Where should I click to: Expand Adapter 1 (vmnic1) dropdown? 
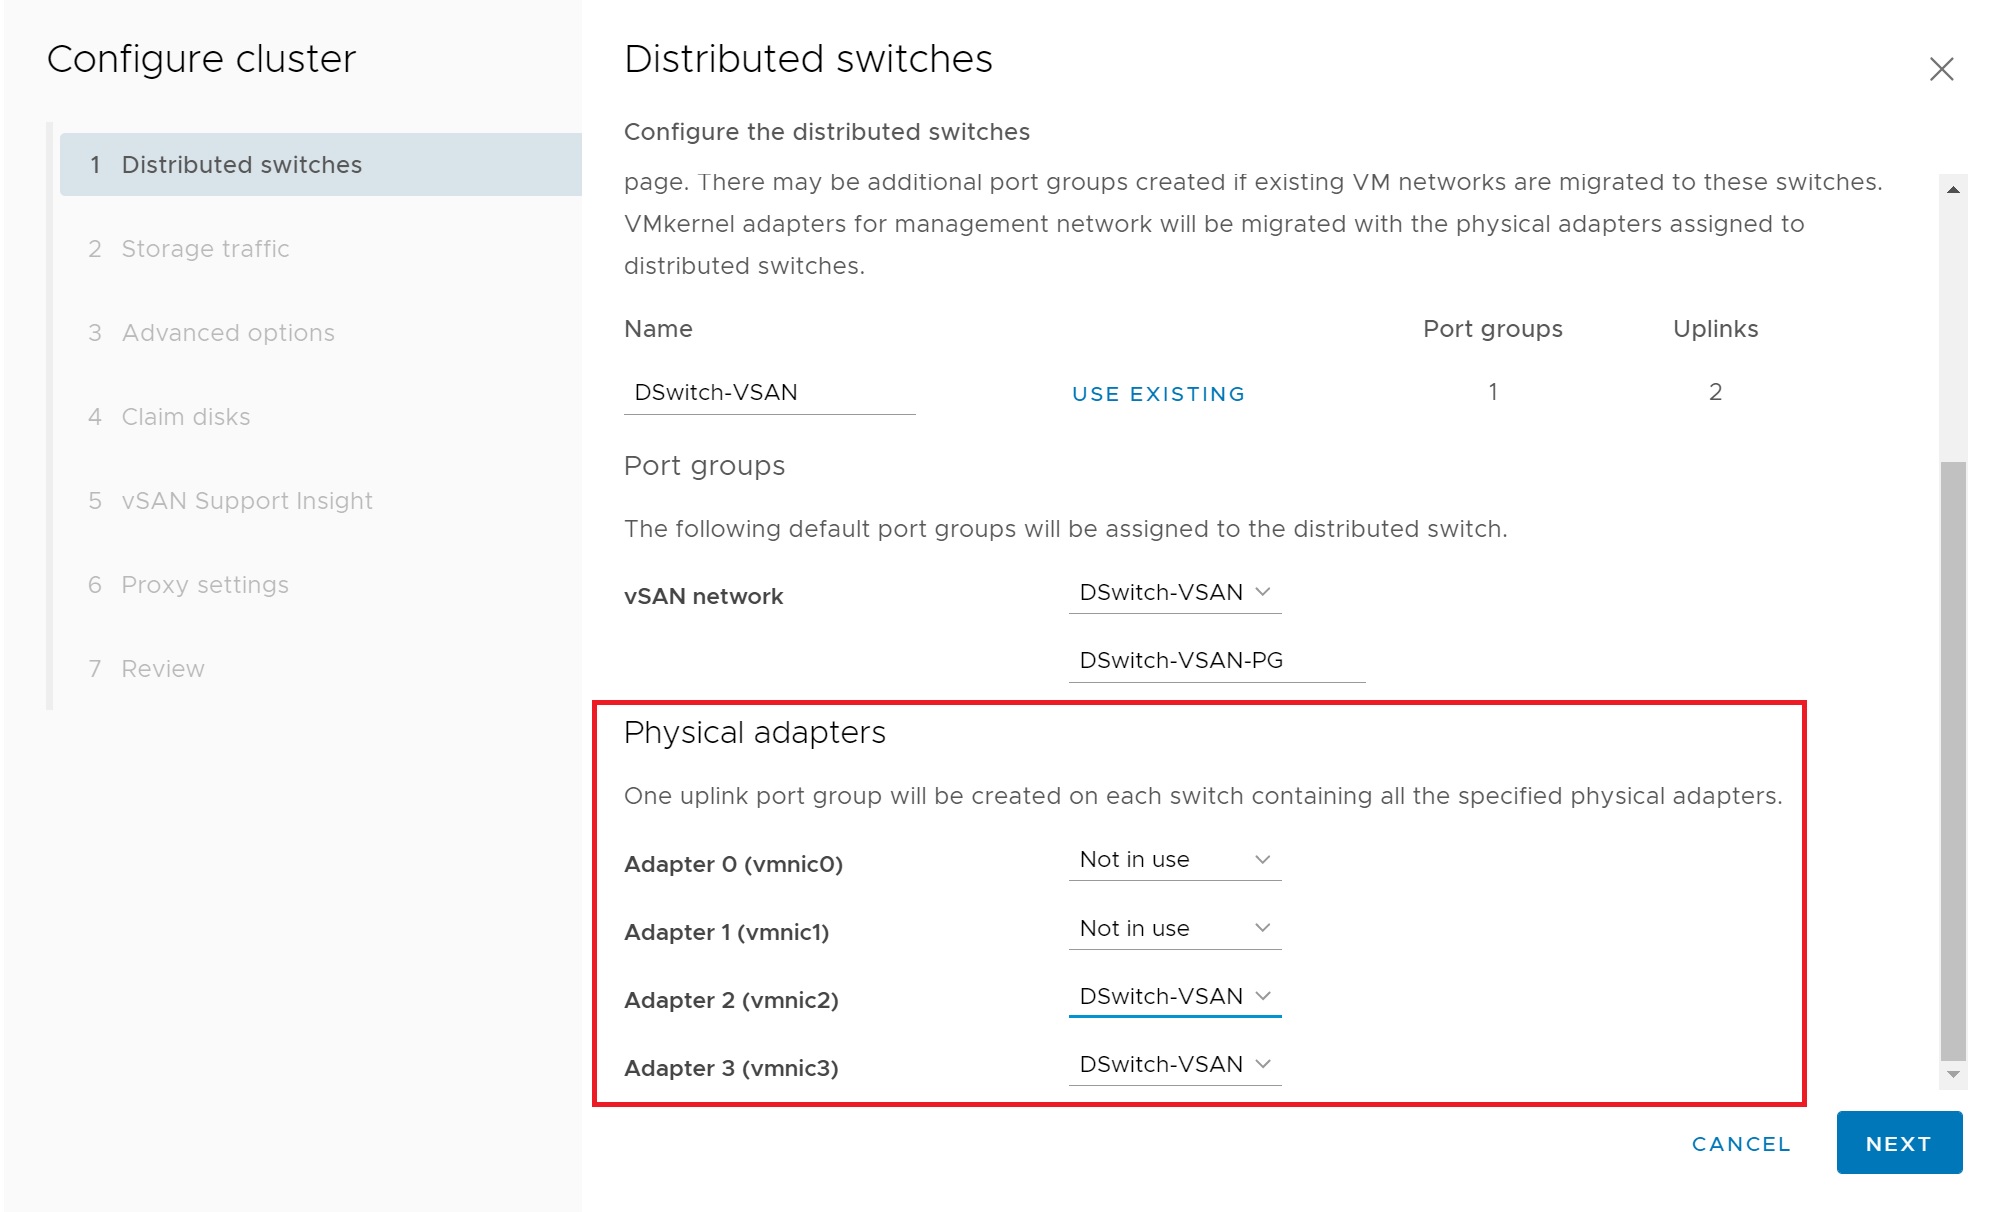click(1174, 929)
